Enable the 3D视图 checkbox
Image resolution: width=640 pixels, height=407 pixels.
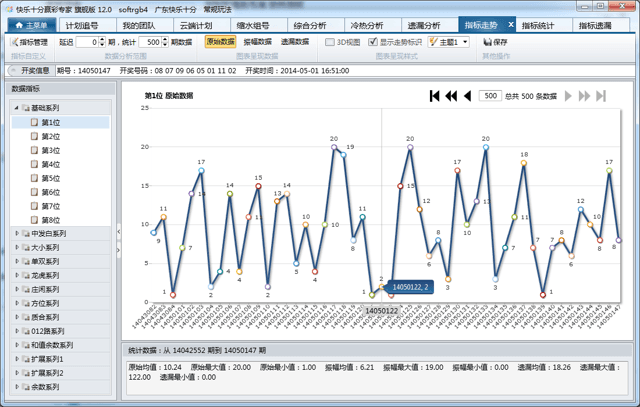tap(330, 43)
